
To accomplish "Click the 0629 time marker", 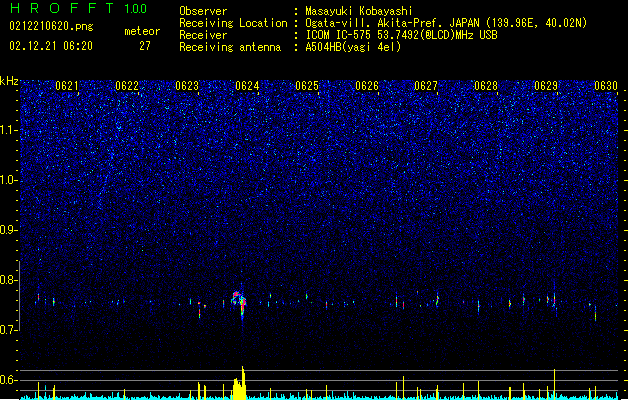I will pos(546,86).
